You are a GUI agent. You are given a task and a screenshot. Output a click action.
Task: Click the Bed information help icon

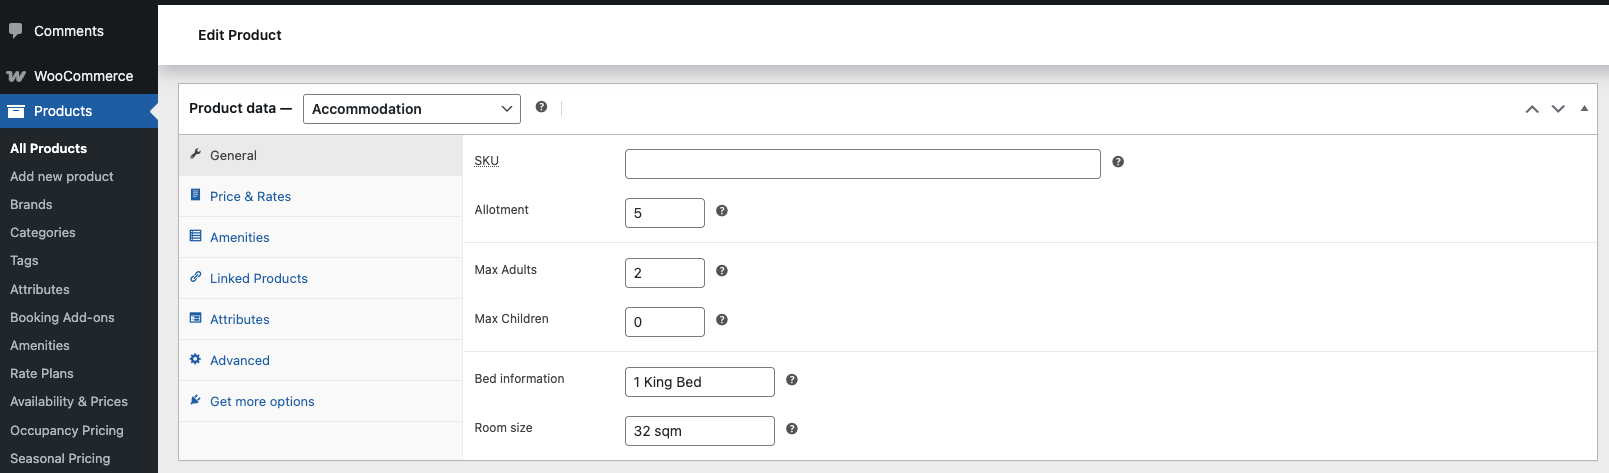click(792, 380)
